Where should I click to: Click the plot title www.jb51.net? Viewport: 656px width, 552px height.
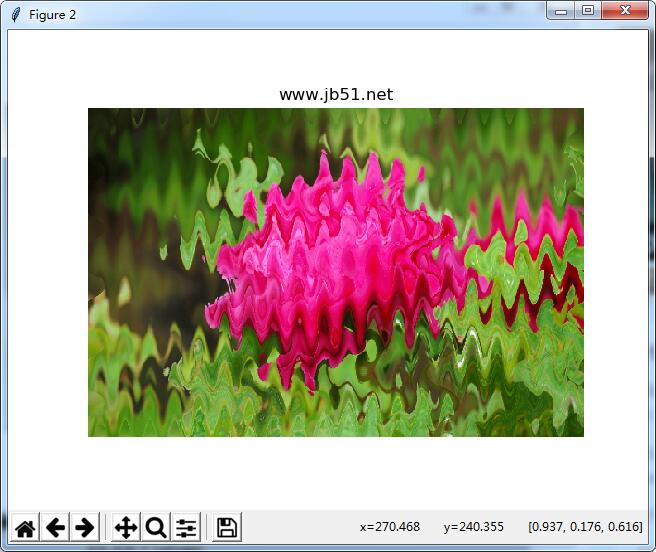pyautogui.click(x=336, y=95)
